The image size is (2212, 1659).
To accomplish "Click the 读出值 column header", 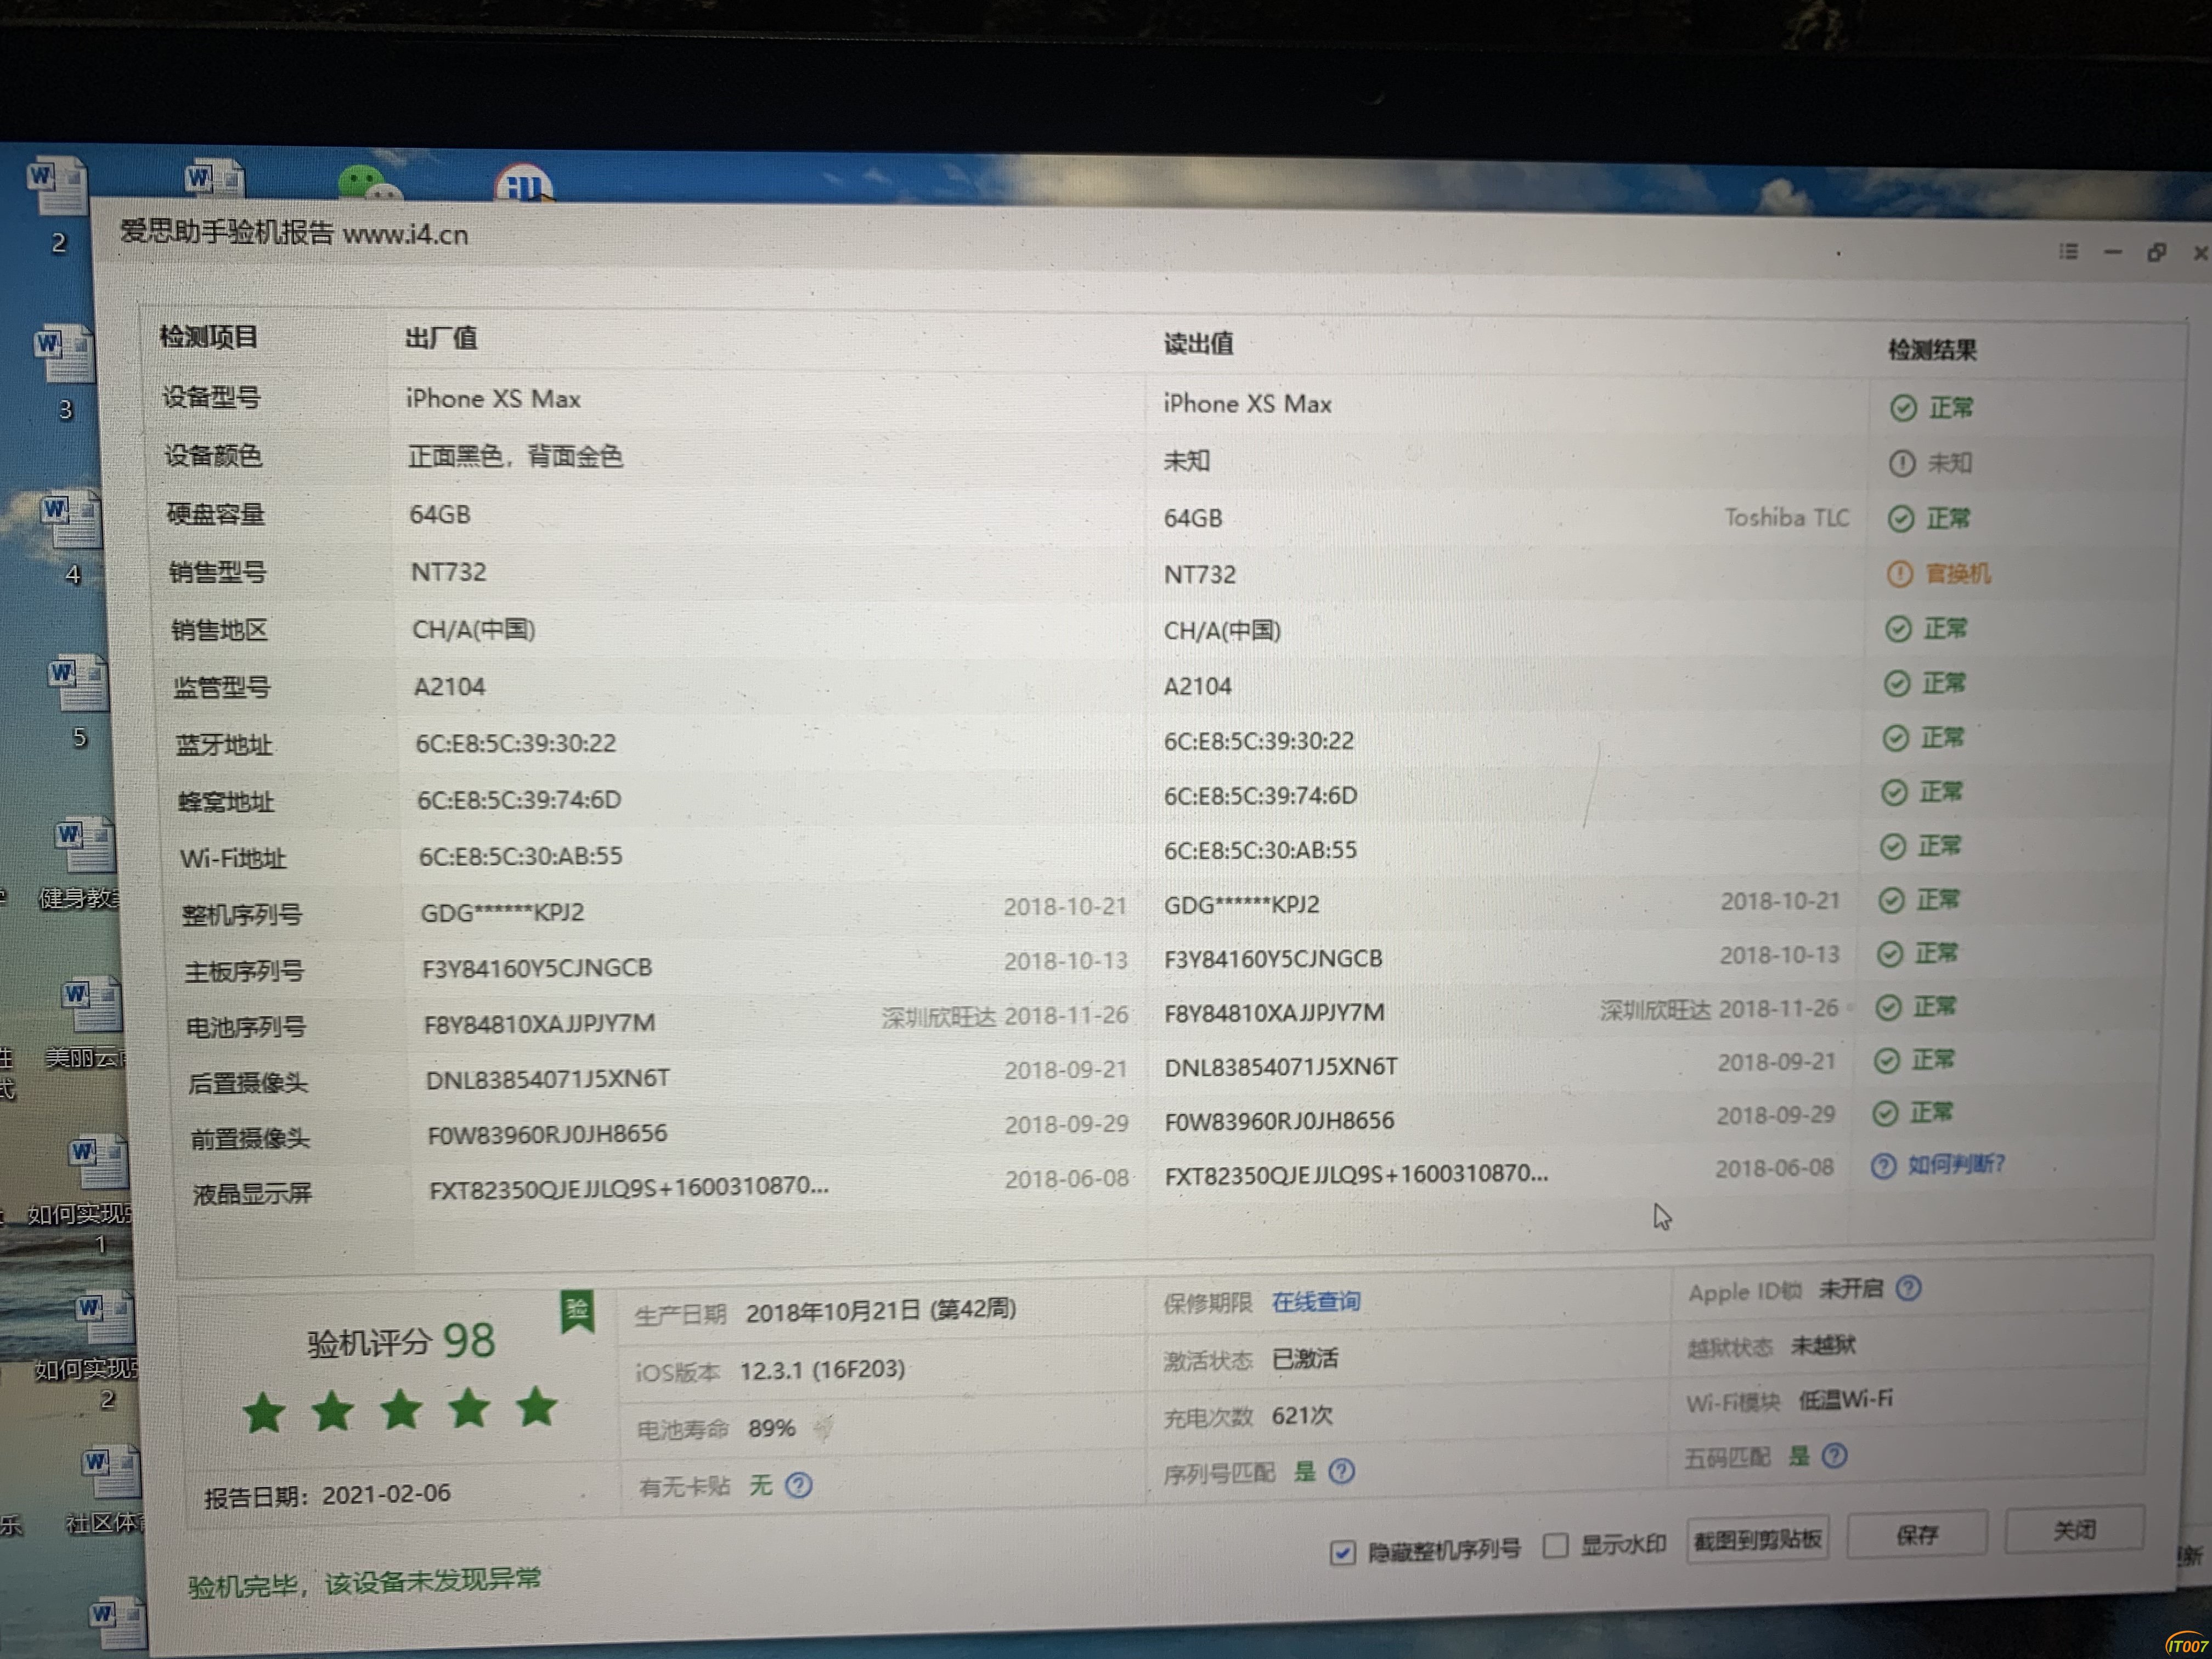I will 1198,344.
